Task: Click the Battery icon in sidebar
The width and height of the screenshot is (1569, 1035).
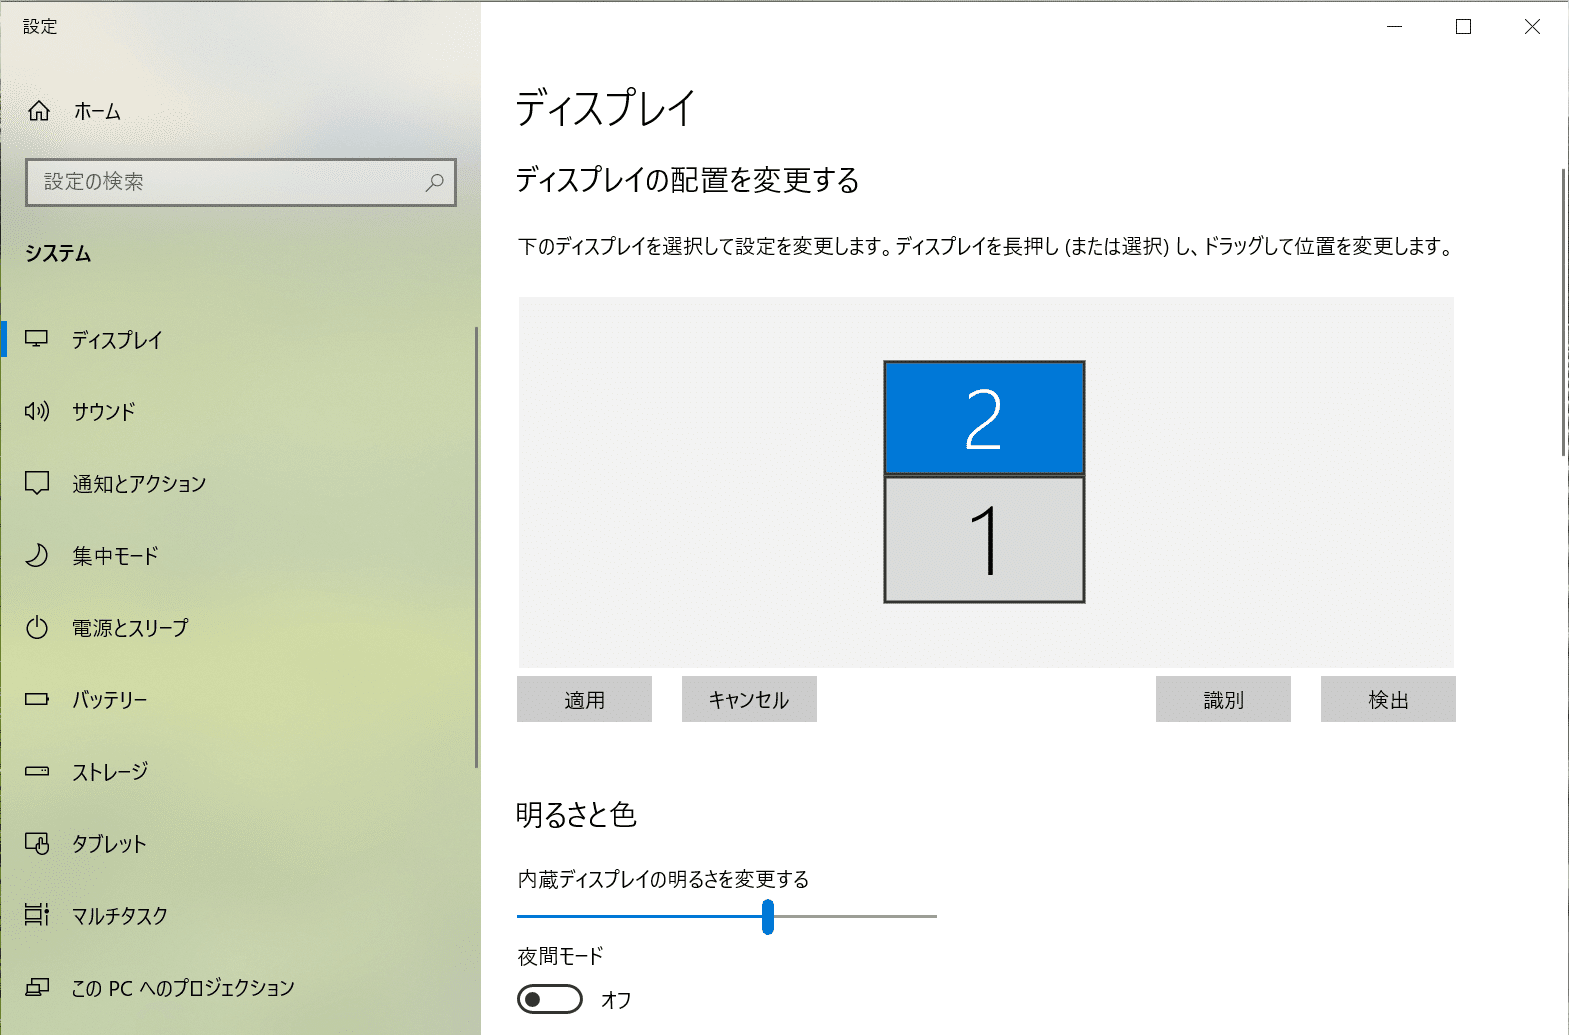Action: click(37, 699)
